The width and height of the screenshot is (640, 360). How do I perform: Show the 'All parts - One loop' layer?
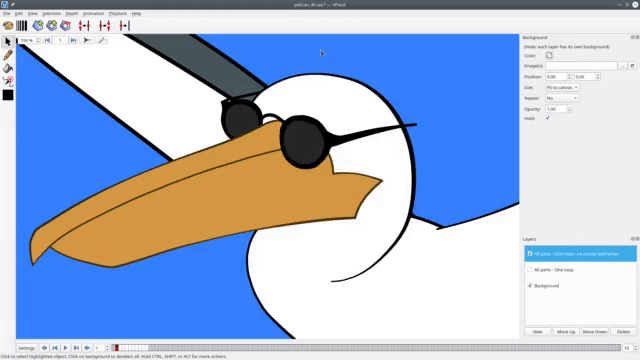click(x=530, y=269)
